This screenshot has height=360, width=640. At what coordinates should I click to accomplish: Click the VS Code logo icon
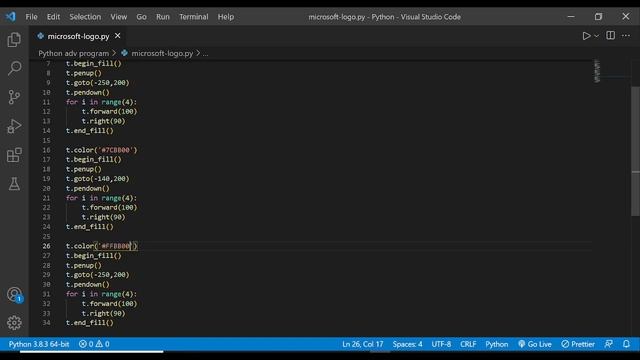11,17
